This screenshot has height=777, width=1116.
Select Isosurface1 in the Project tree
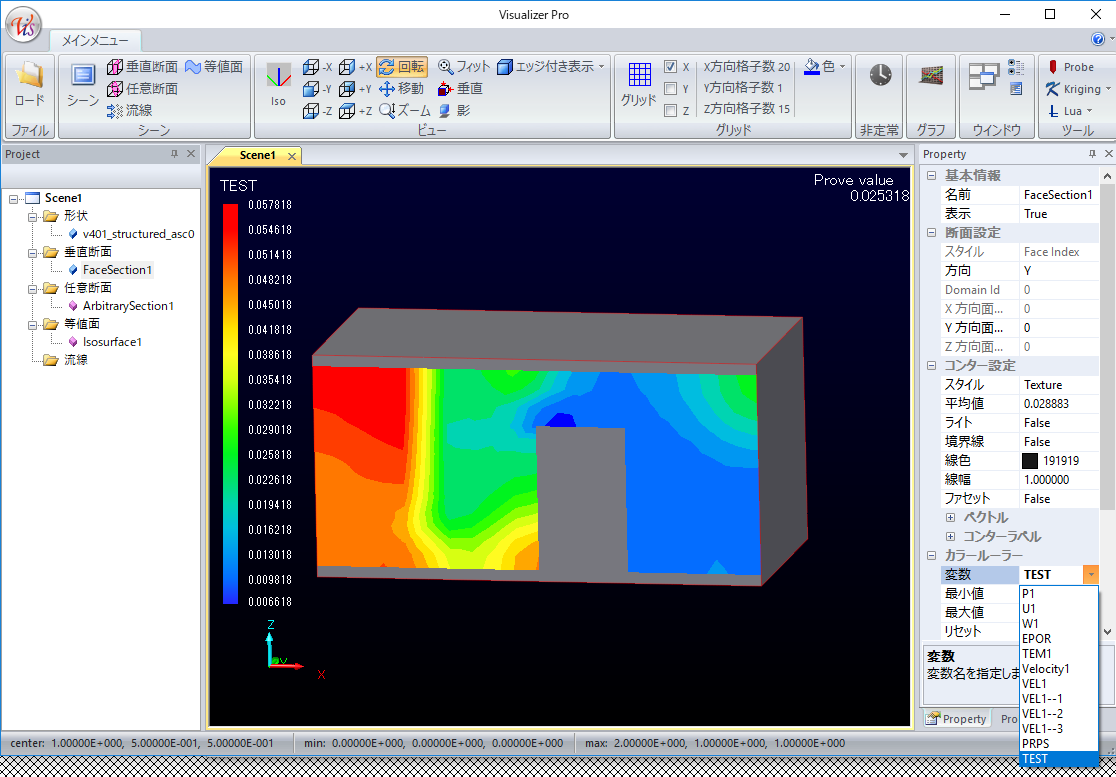(x=112, y=342)
